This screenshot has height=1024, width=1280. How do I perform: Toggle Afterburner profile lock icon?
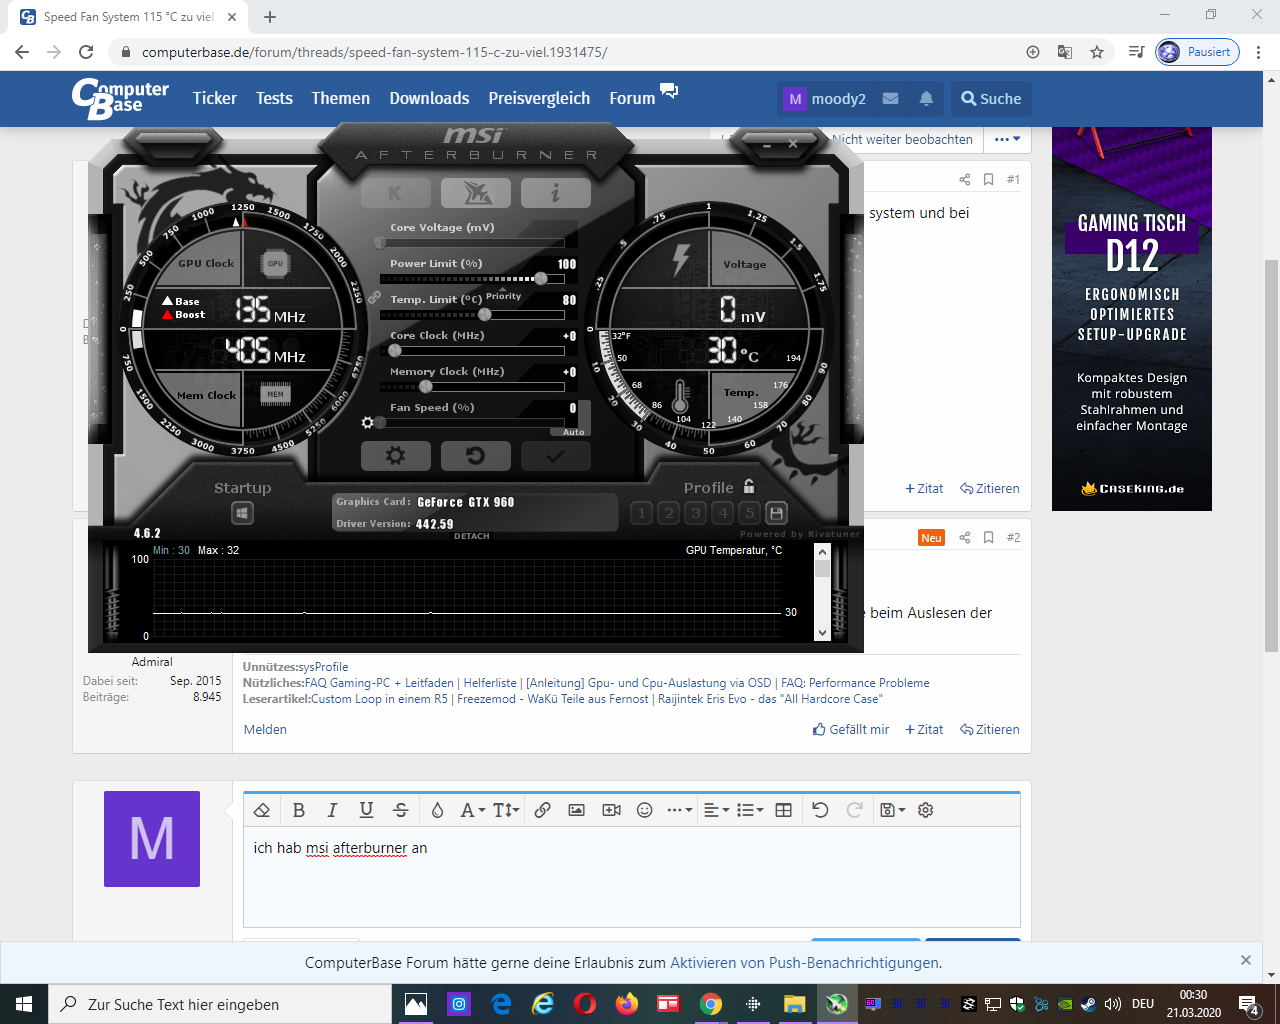point(749,486)
